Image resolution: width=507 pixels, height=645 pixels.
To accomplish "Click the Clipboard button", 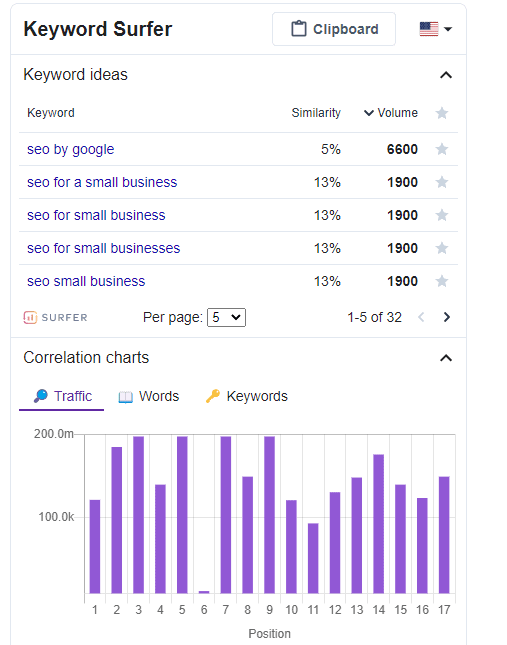I will [333, 29].
